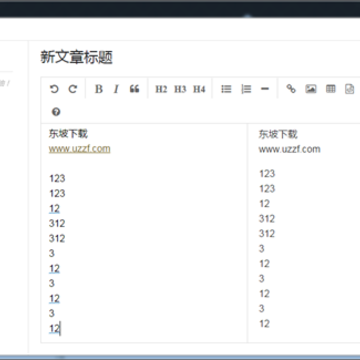Click www.uzzf.com text in the preview pane
Screen dimensions: 360x360
tap(289, 149)
